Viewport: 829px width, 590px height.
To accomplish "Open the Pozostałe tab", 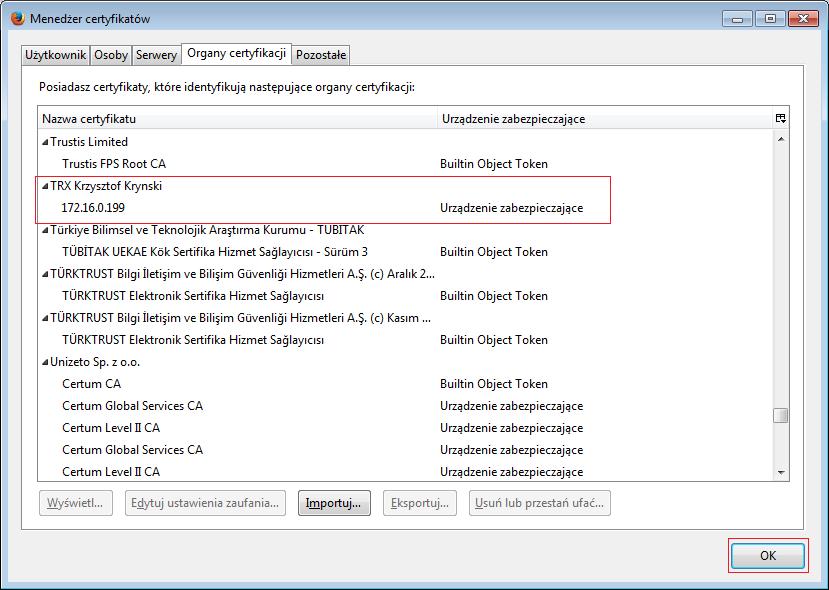I will point(321,55).
